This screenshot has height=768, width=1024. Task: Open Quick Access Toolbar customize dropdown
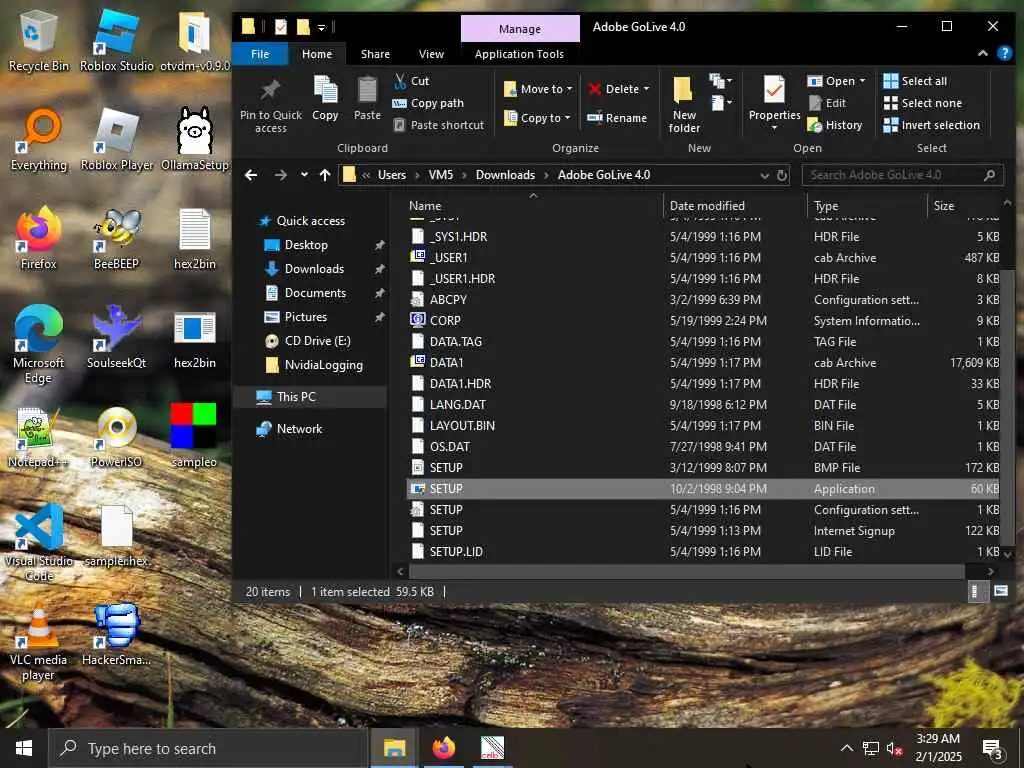click(x=321, y=27)
